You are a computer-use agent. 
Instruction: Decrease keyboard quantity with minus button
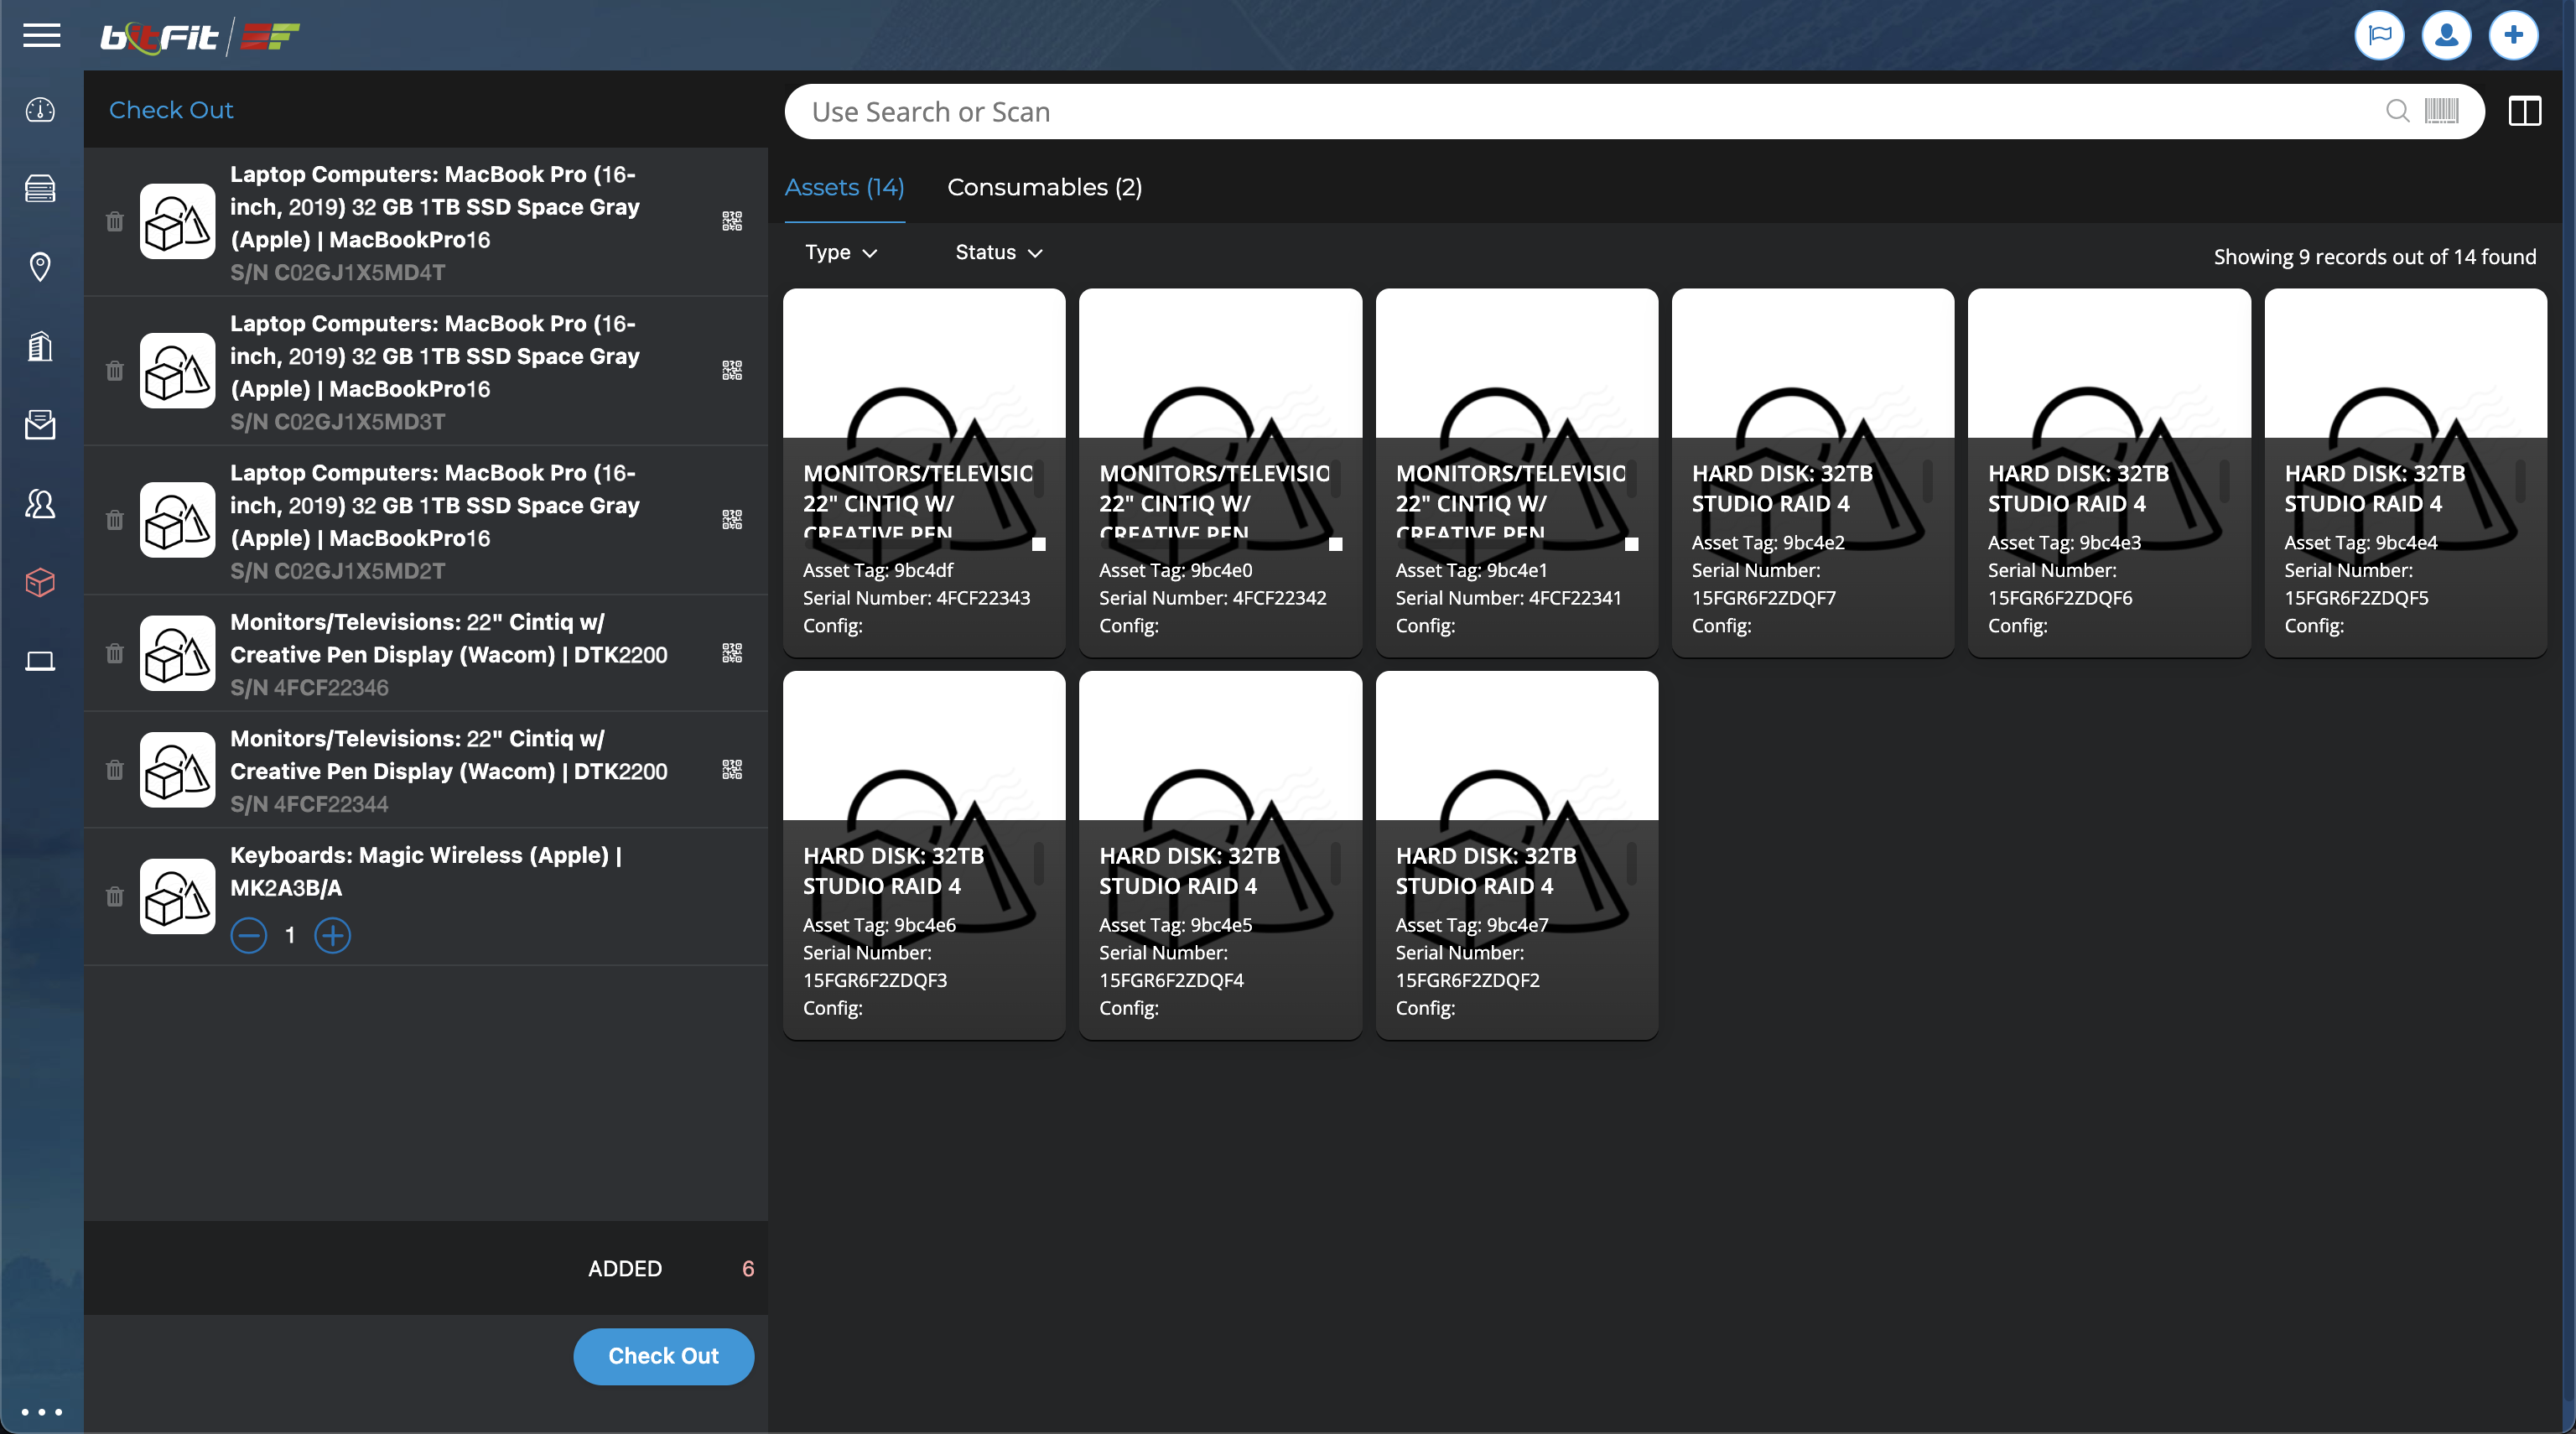(249, 936)
